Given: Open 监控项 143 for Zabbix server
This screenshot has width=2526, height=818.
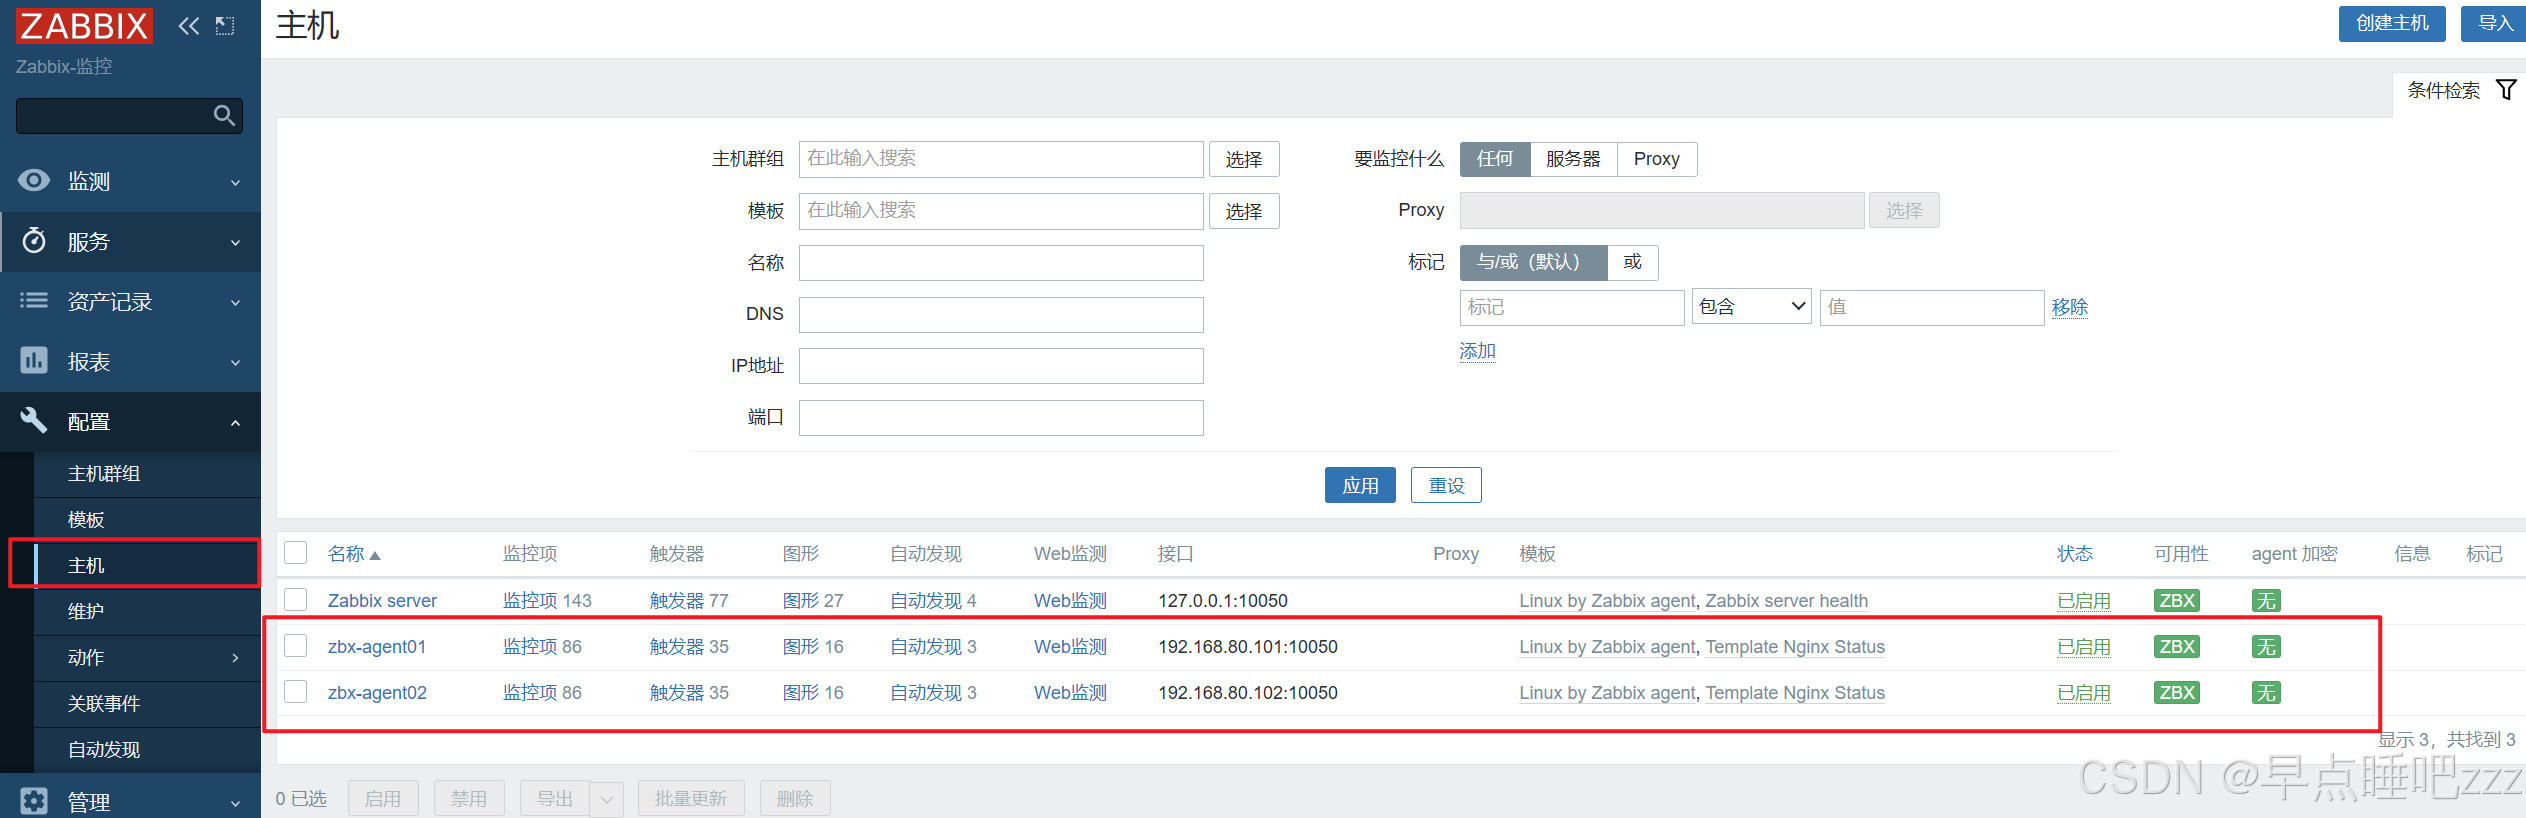Looking at the screenshot, I should (x=547, y=601).
